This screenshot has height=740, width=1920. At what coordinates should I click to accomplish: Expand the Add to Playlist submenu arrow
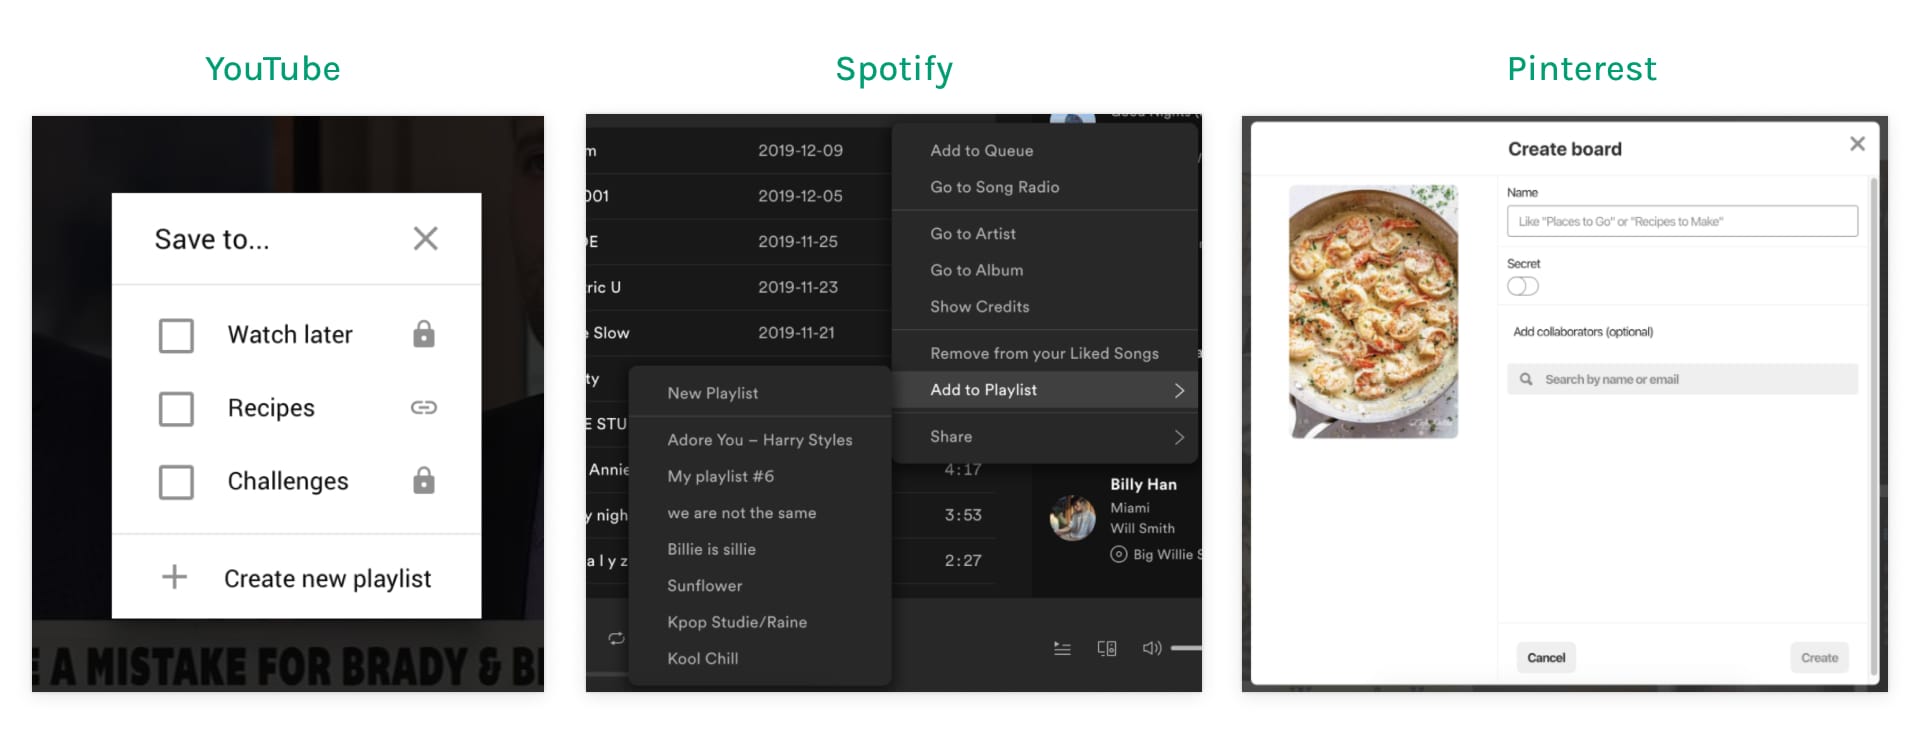click(1179, 390)
